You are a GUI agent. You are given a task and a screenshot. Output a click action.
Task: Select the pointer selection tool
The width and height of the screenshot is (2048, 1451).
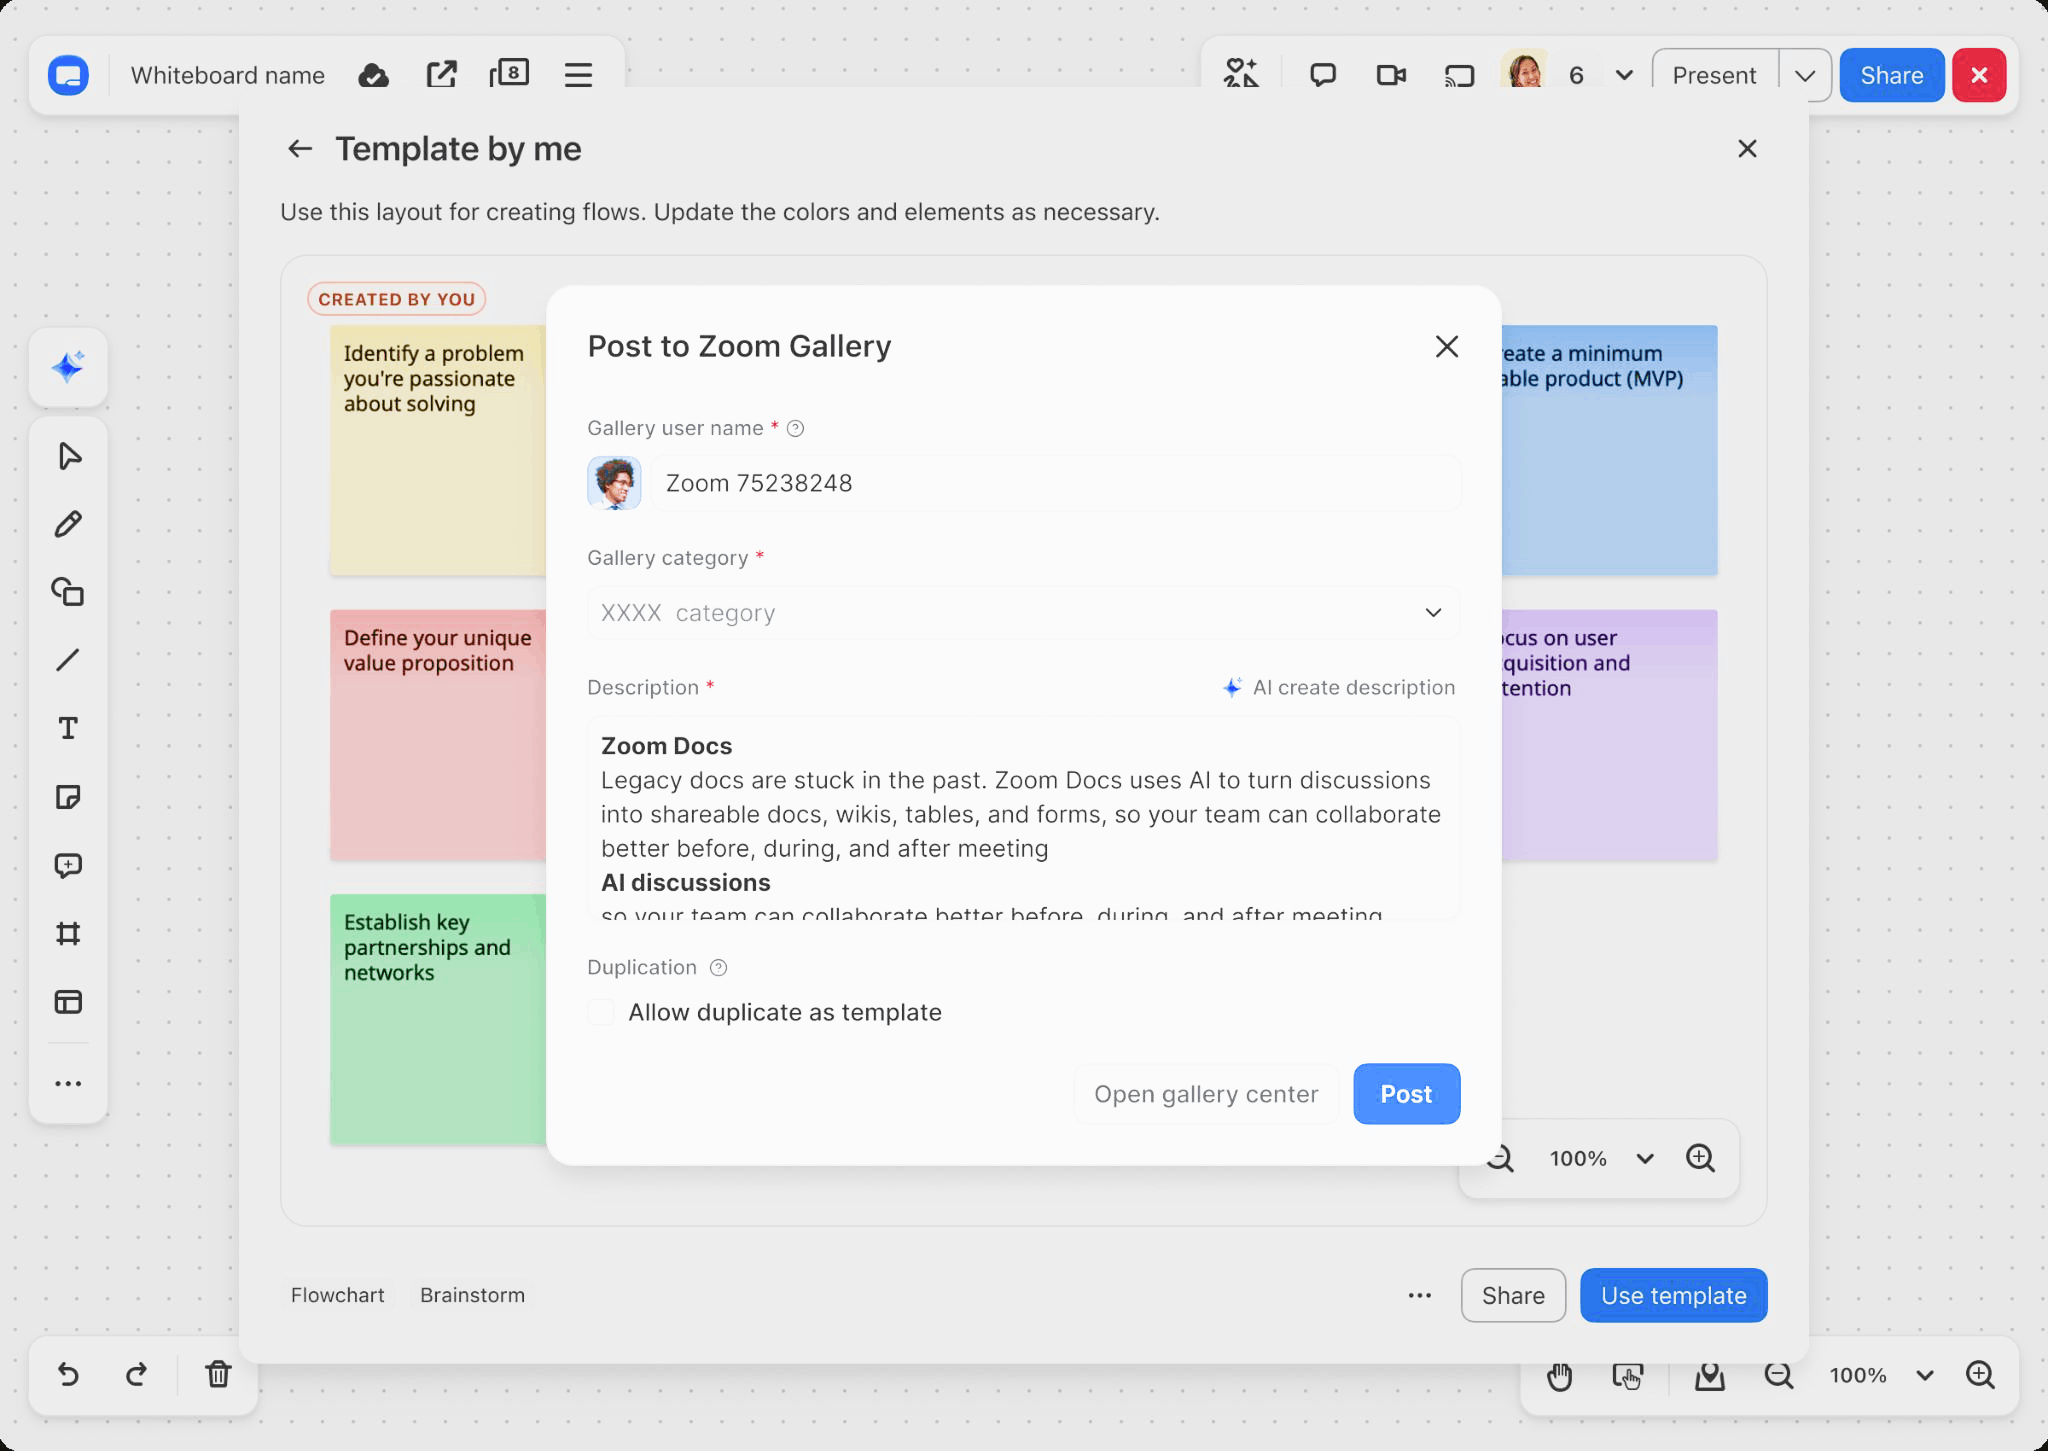68,456
